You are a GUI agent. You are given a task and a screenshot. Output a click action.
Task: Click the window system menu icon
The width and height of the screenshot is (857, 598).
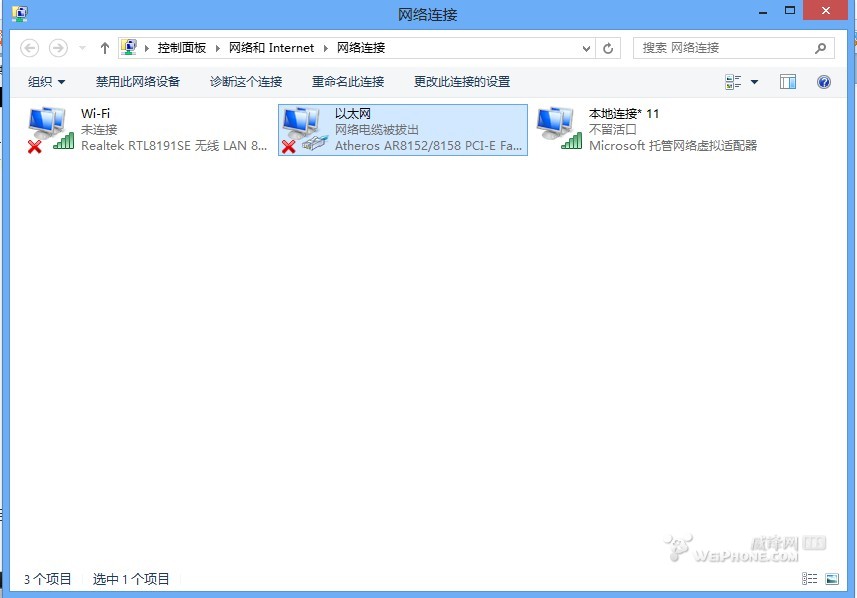[19, 14]
